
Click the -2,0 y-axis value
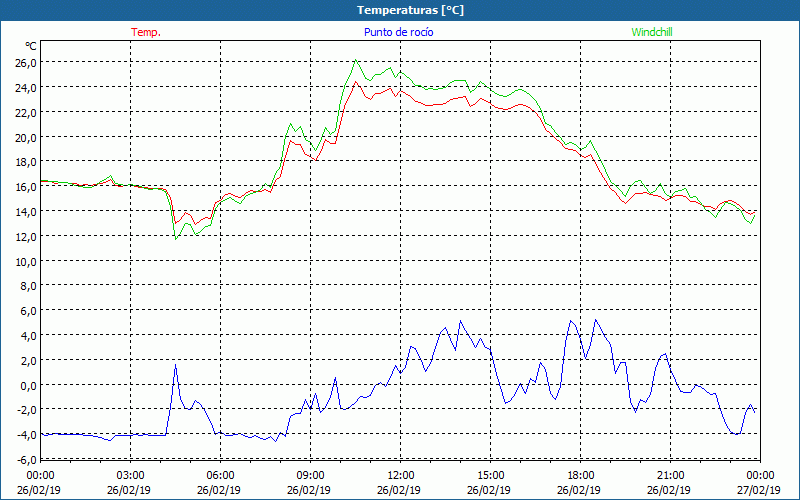point(27,411)
